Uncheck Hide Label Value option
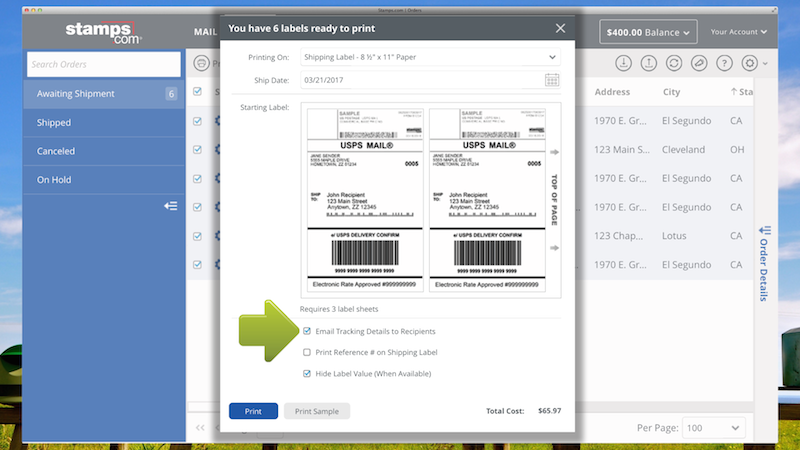Viewport: 800px width, 450px height. coord(308,373)
